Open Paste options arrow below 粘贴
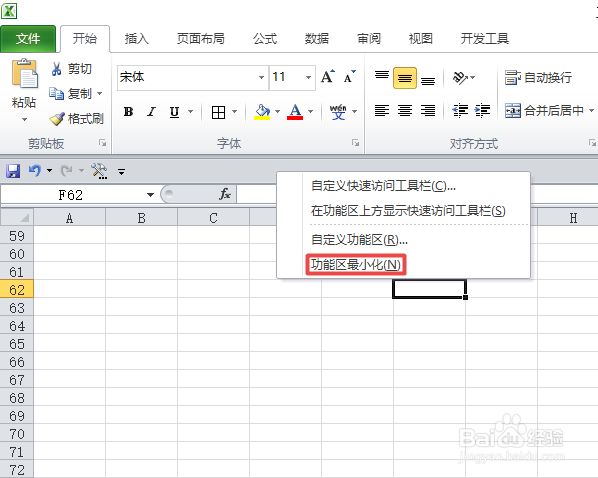The height and width of the screenshot is (478, 598). 24,120
